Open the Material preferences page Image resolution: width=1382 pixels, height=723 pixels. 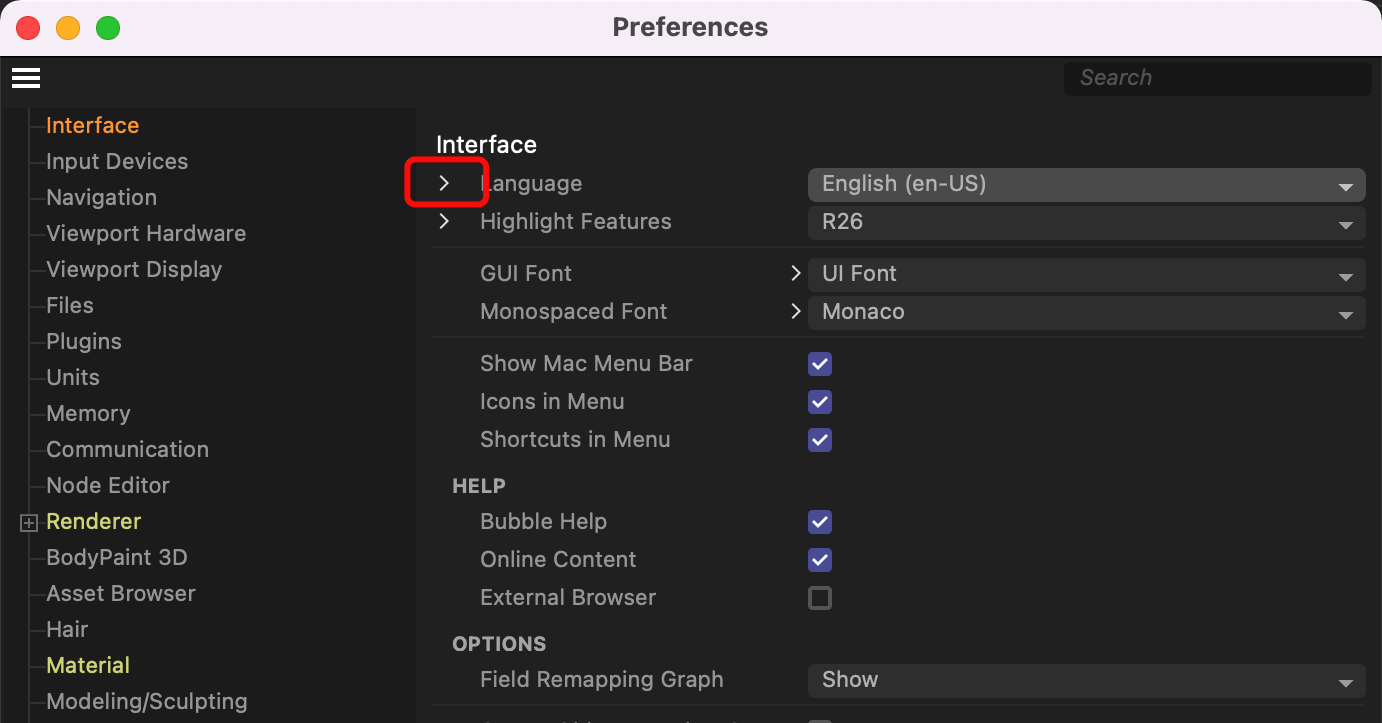pos(87,665)
